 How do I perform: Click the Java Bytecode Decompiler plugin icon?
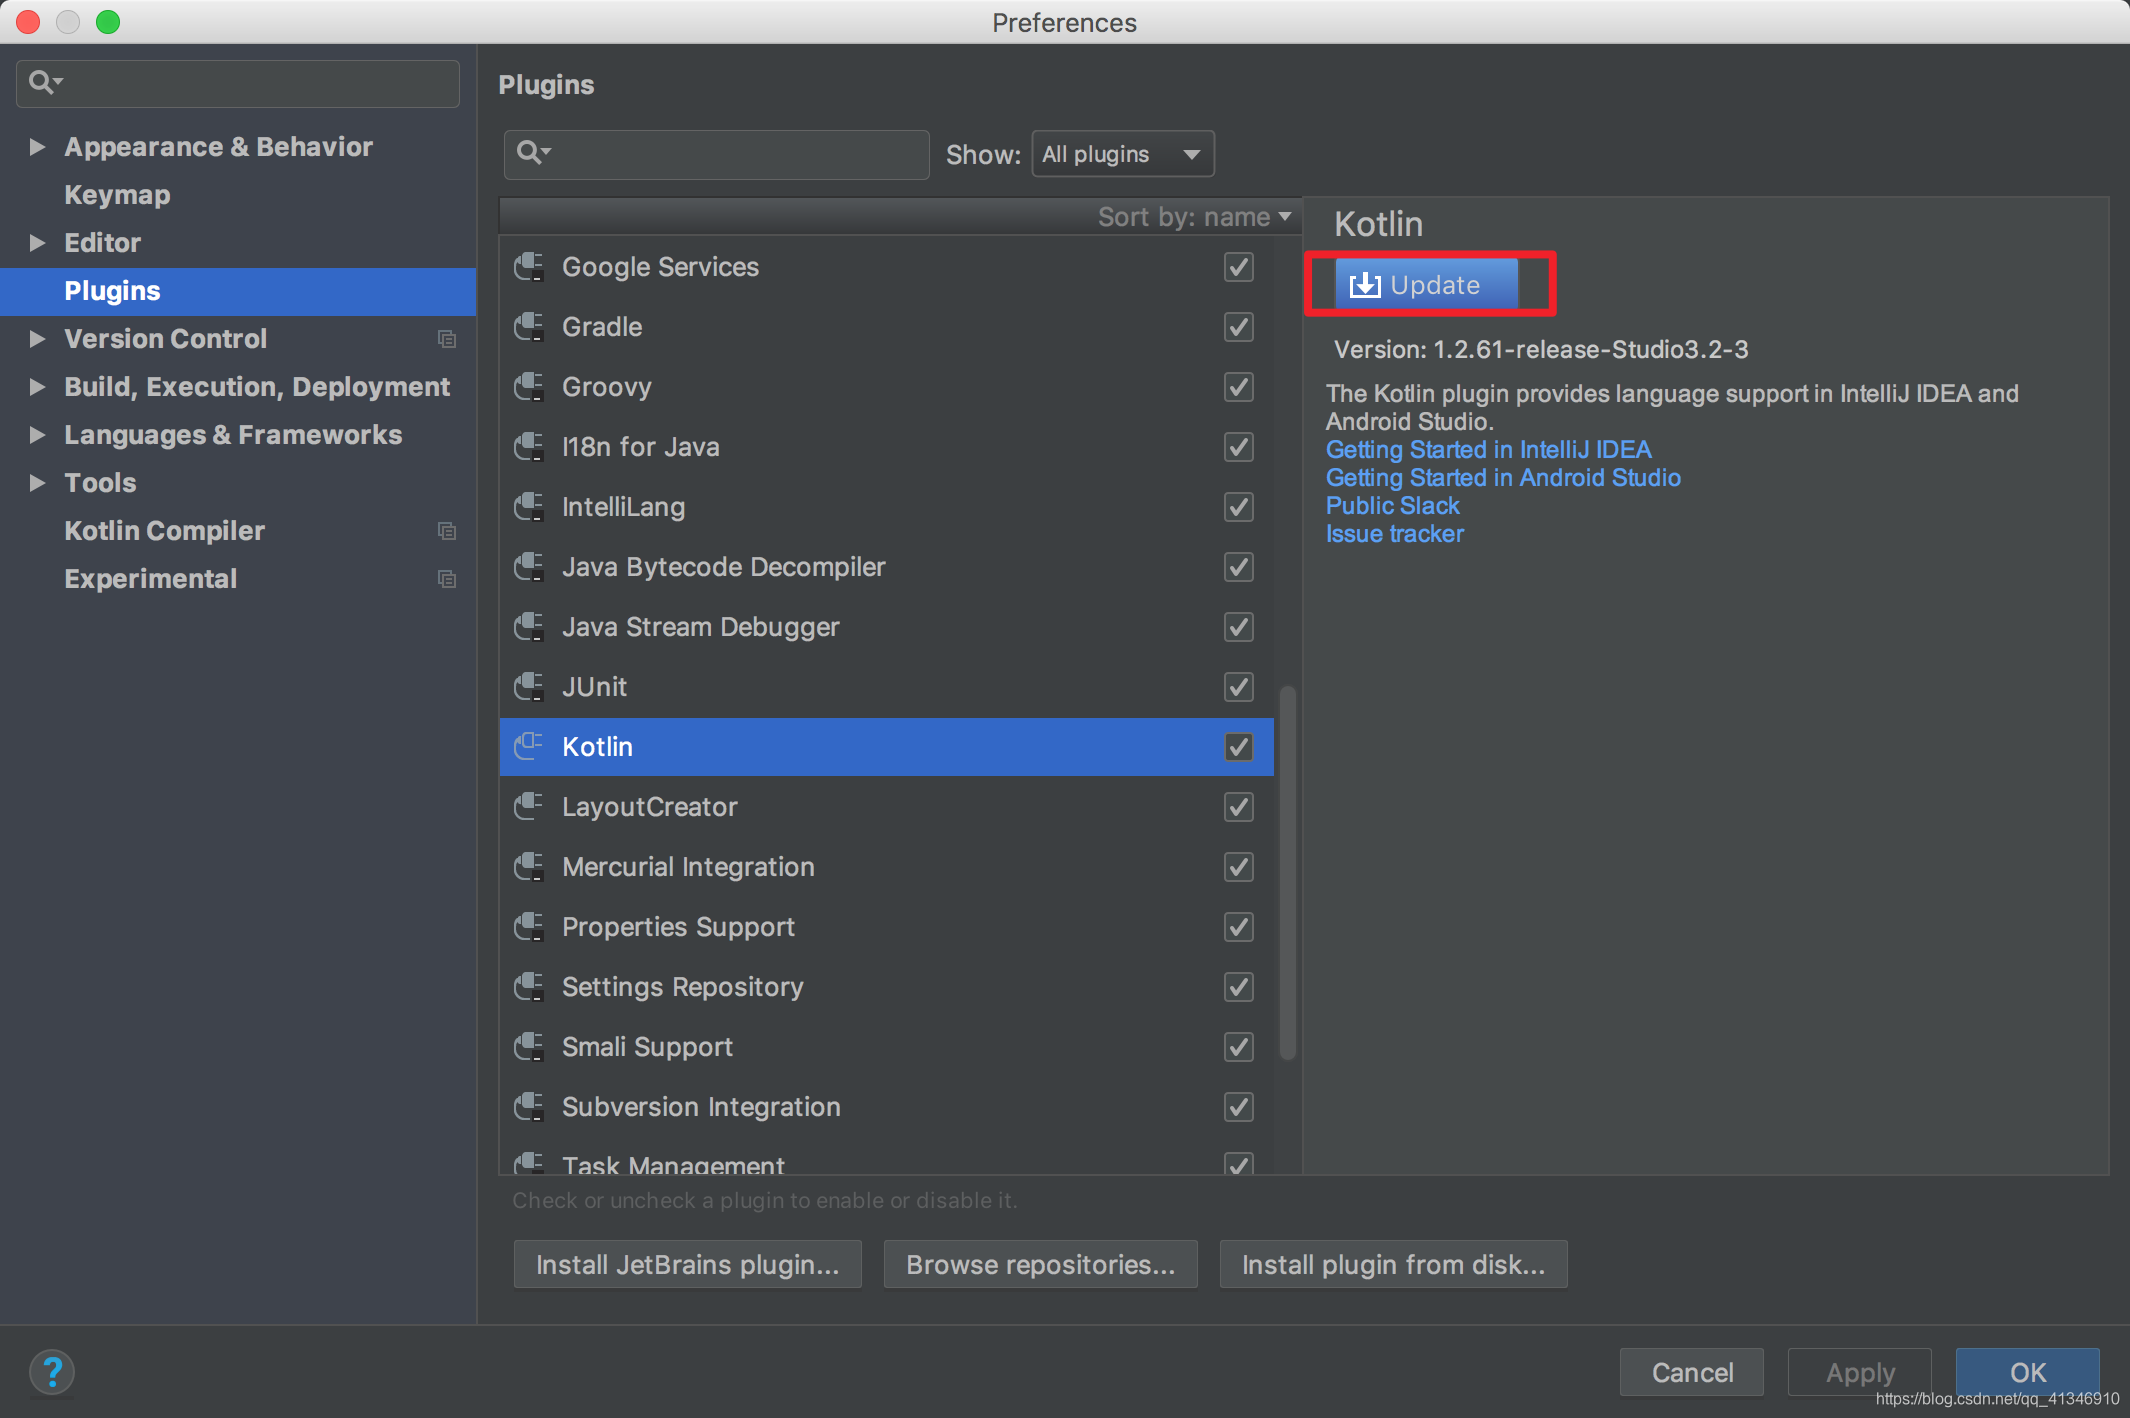pyautogui.click(x=529, y=567)
